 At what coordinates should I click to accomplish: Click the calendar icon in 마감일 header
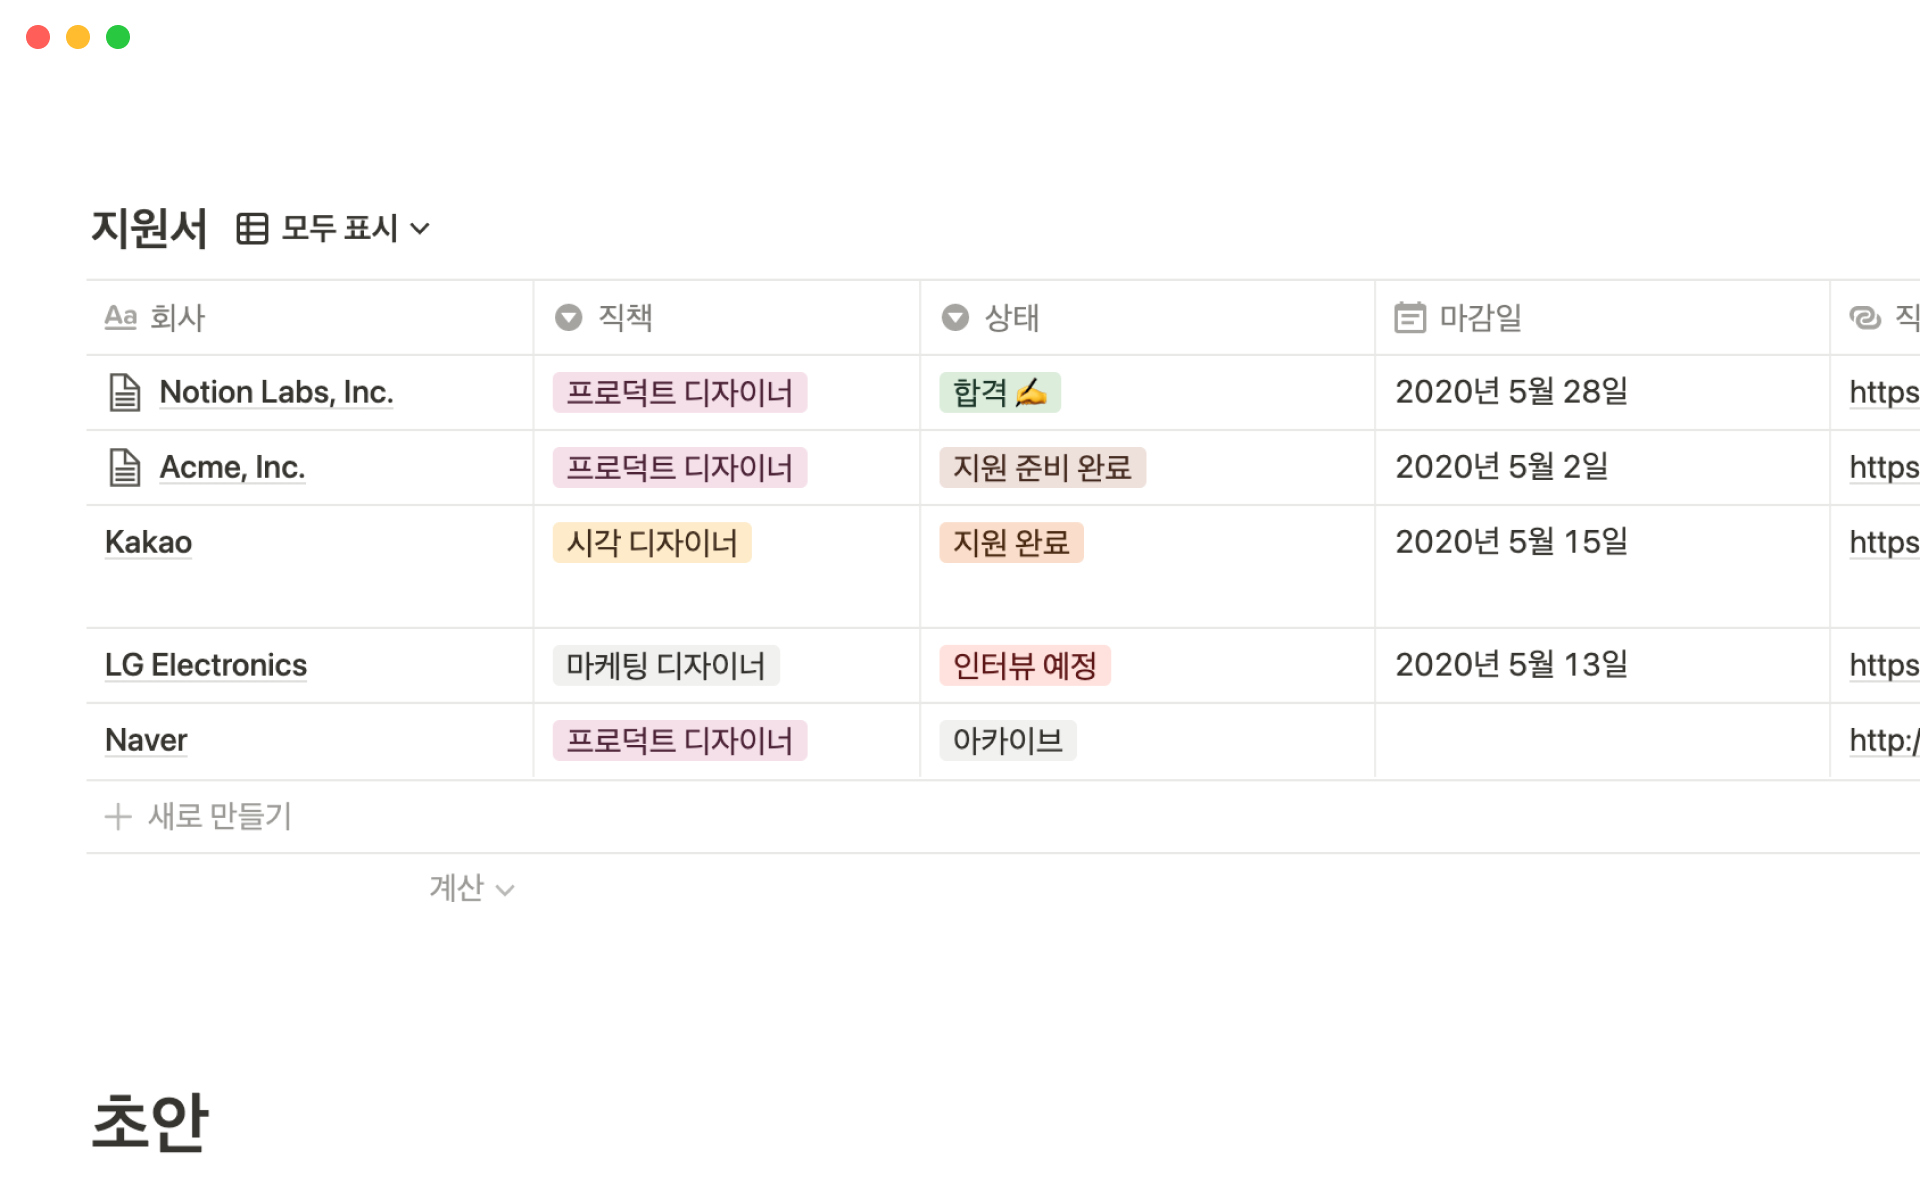[1410, 318]
